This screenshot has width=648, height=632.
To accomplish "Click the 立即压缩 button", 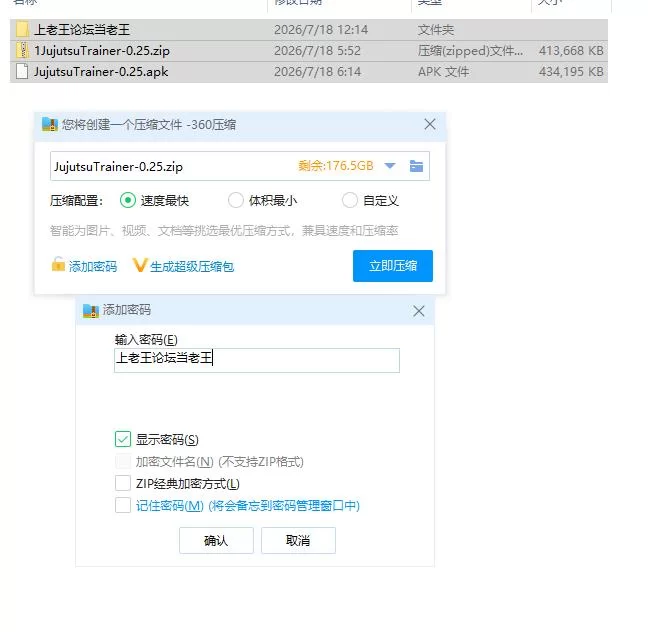I will pyautogui.click(x=393, y=266).
